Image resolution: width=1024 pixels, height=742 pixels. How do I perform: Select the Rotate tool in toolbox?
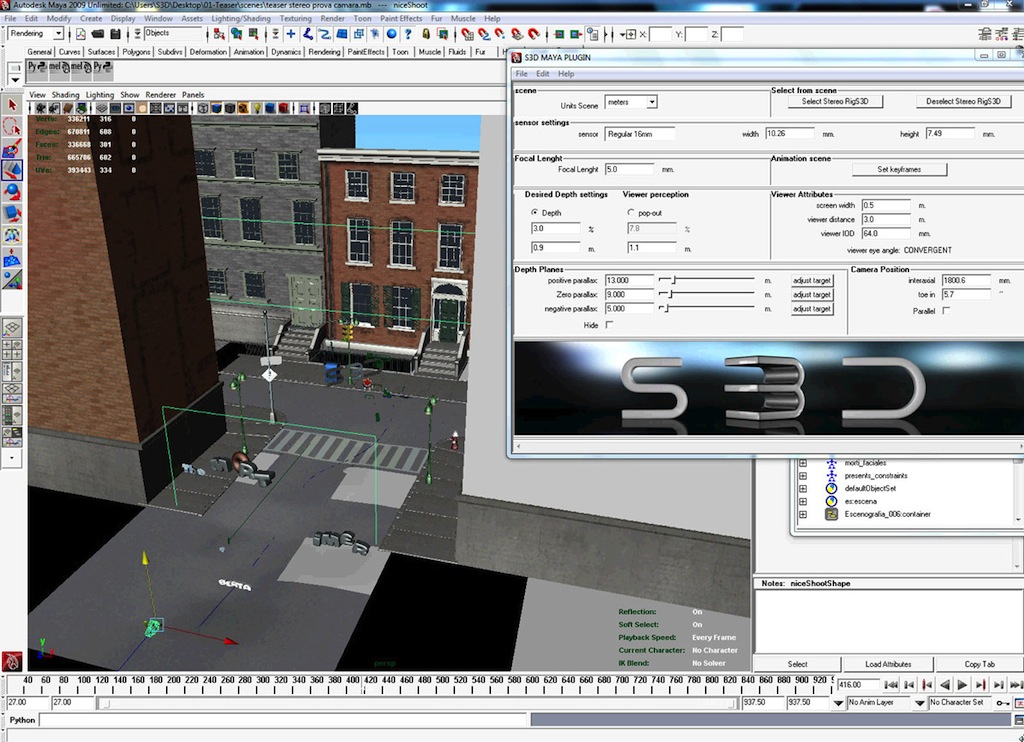(x=12, y=192)
